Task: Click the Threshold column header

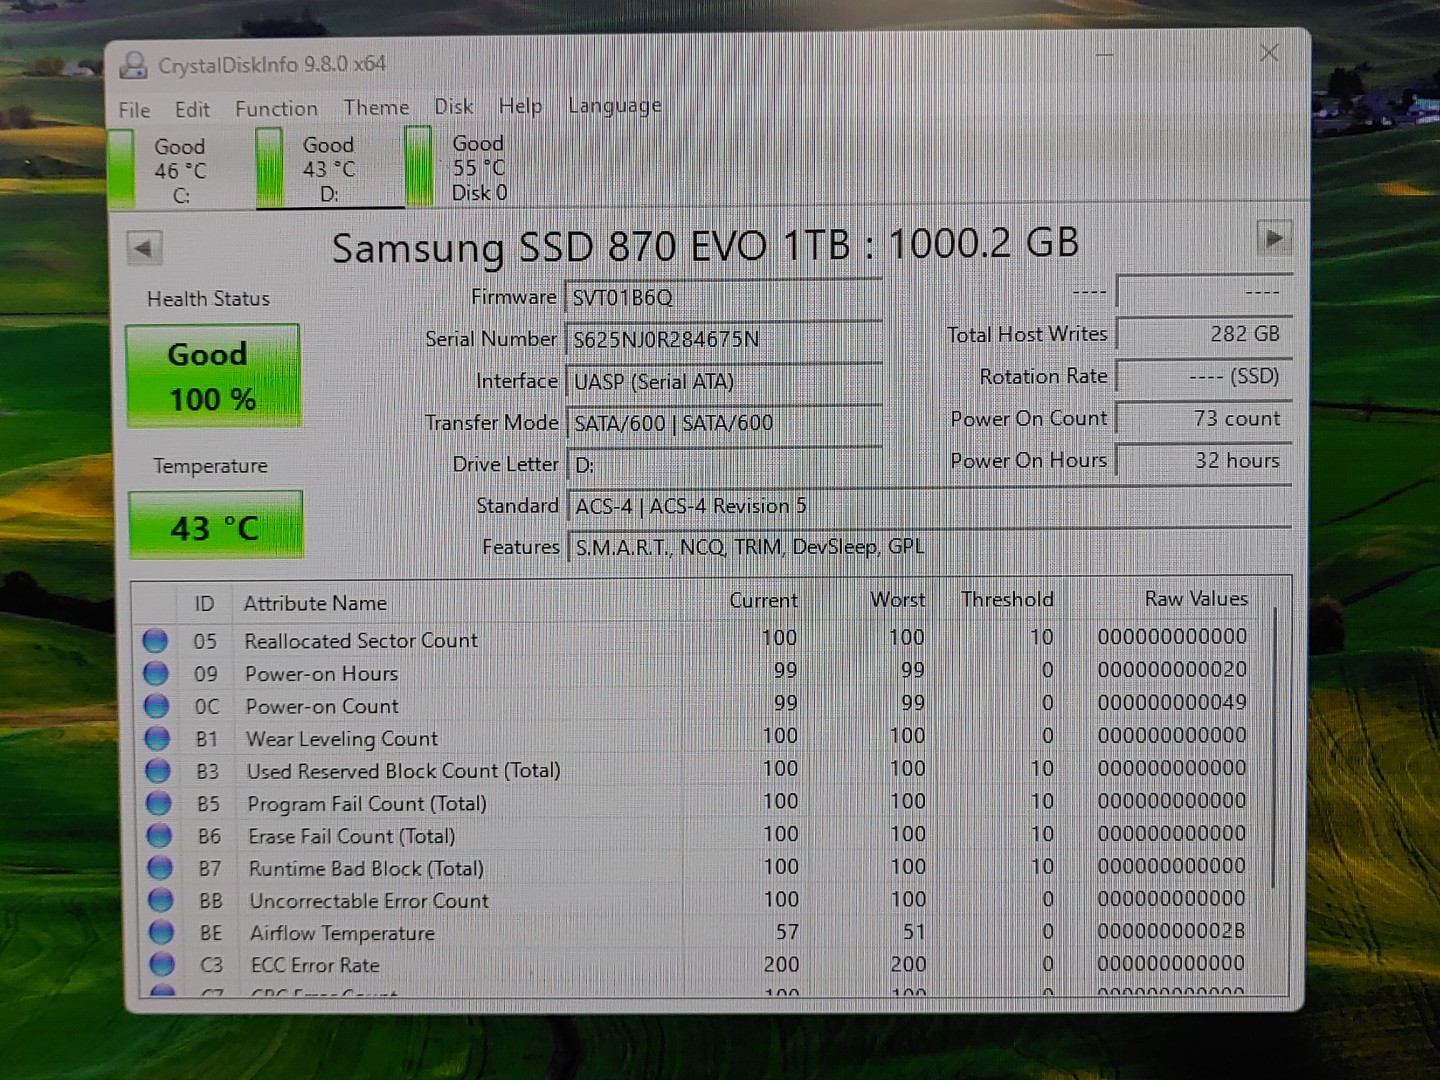Action: point(1007,599)
